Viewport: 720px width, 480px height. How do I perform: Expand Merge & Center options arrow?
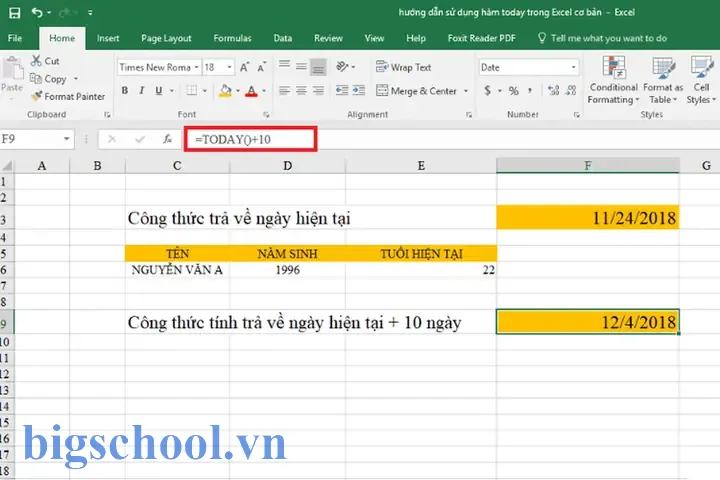pyautogui.click(x=466, y=90)
